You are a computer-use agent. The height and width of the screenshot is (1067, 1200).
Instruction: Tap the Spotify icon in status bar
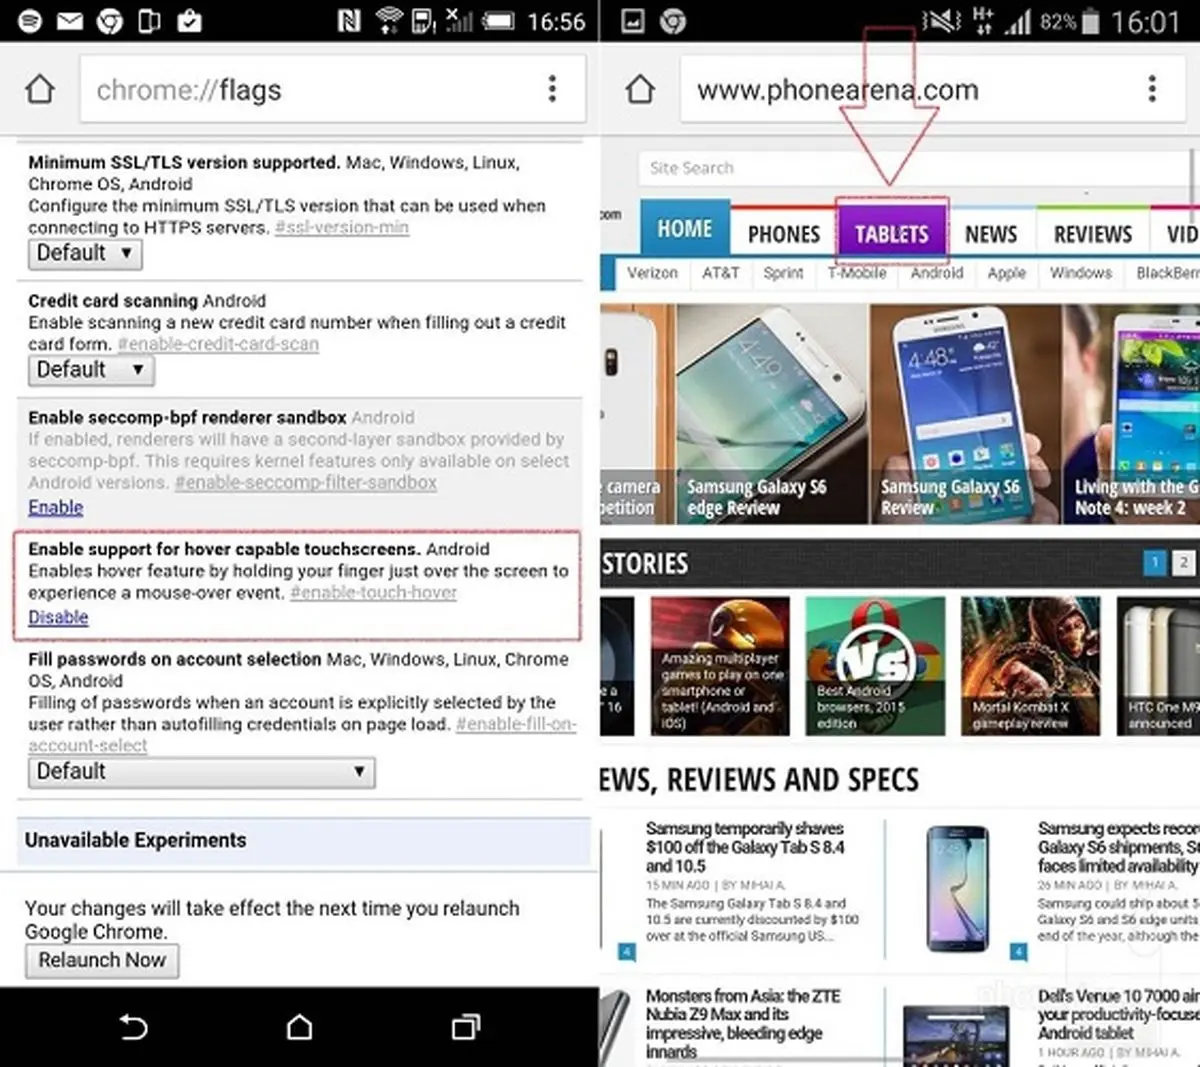tap(30, 21)
